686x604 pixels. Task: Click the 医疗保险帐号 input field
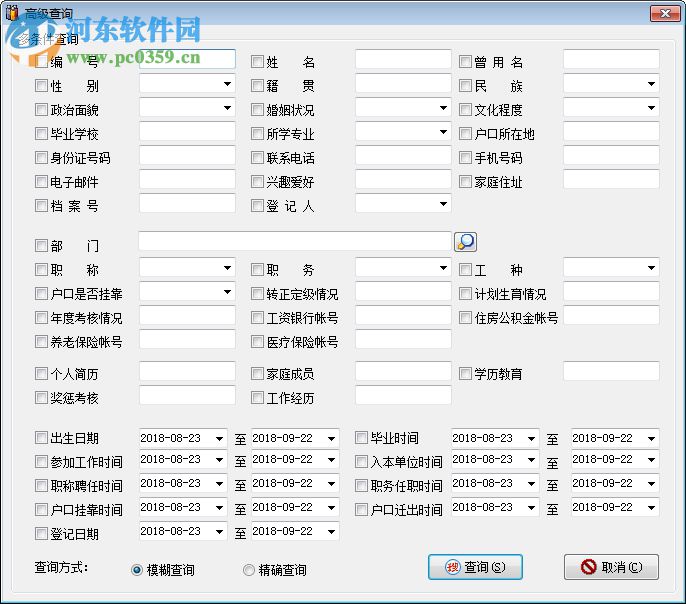tap(403, 339)
